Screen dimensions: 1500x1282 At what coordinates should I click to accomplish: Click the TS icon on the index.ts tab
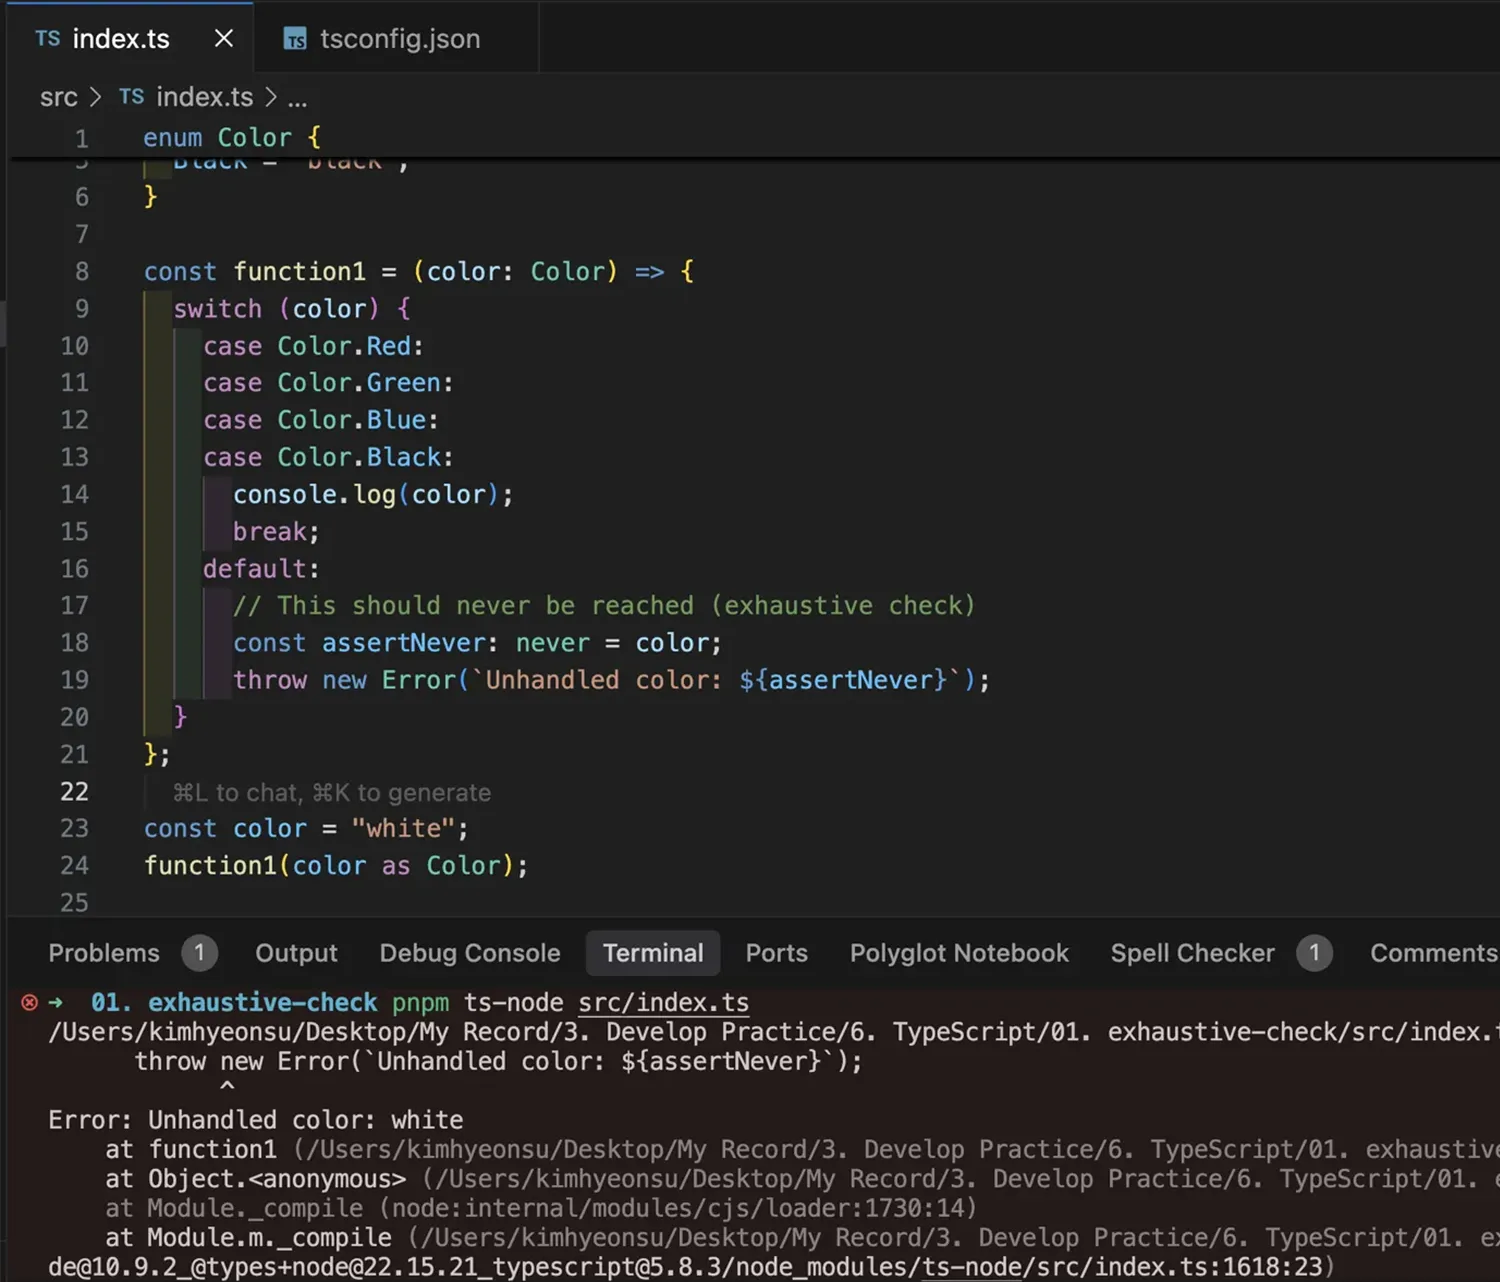47,38
